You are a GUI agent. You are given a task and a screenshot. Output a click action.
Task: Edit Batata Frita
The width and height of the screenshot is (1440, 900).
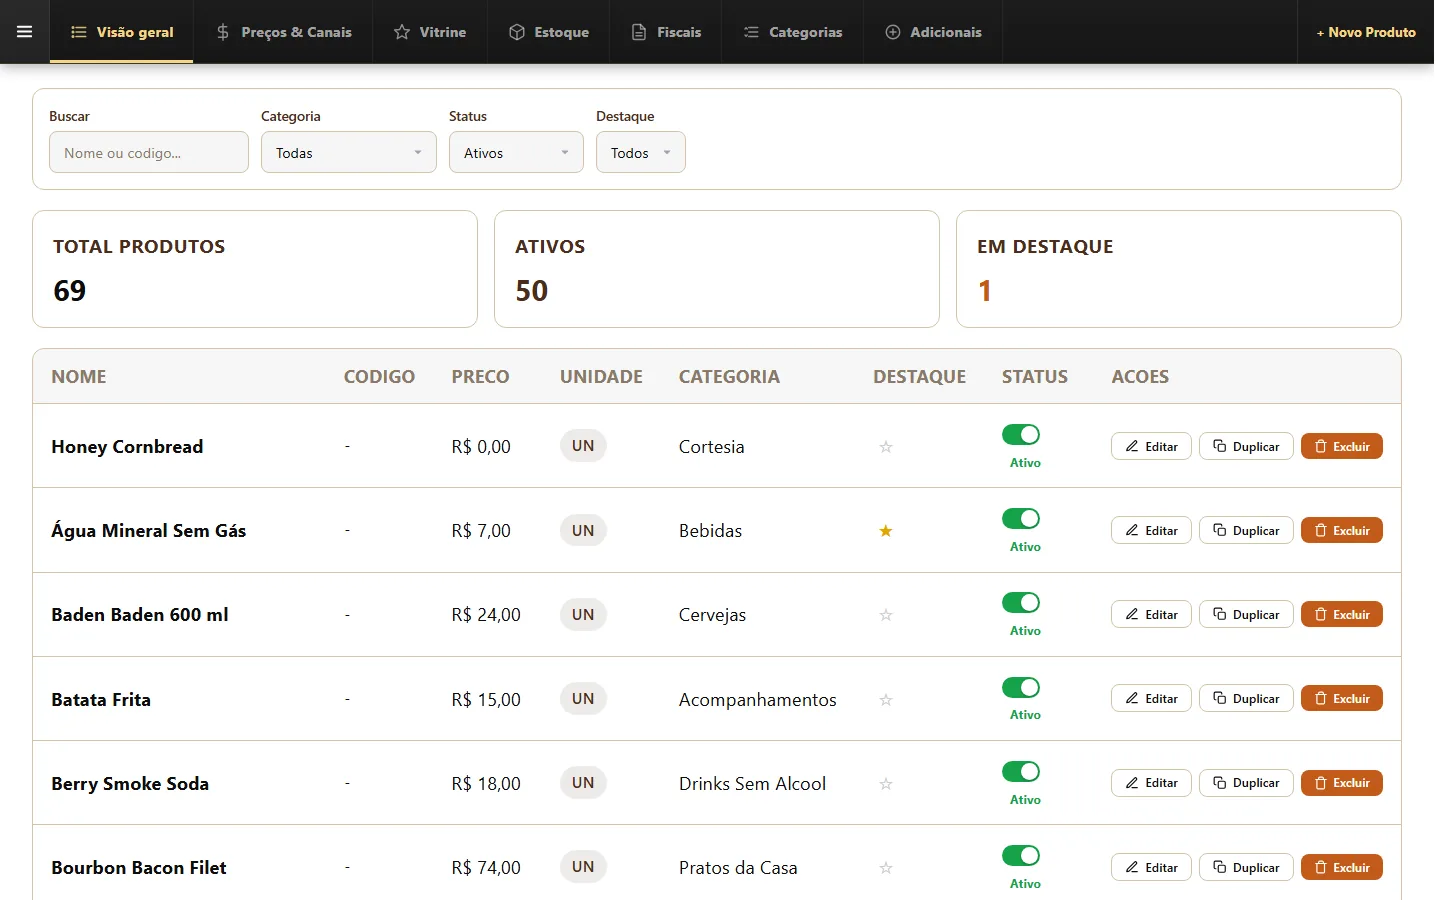1151,698
